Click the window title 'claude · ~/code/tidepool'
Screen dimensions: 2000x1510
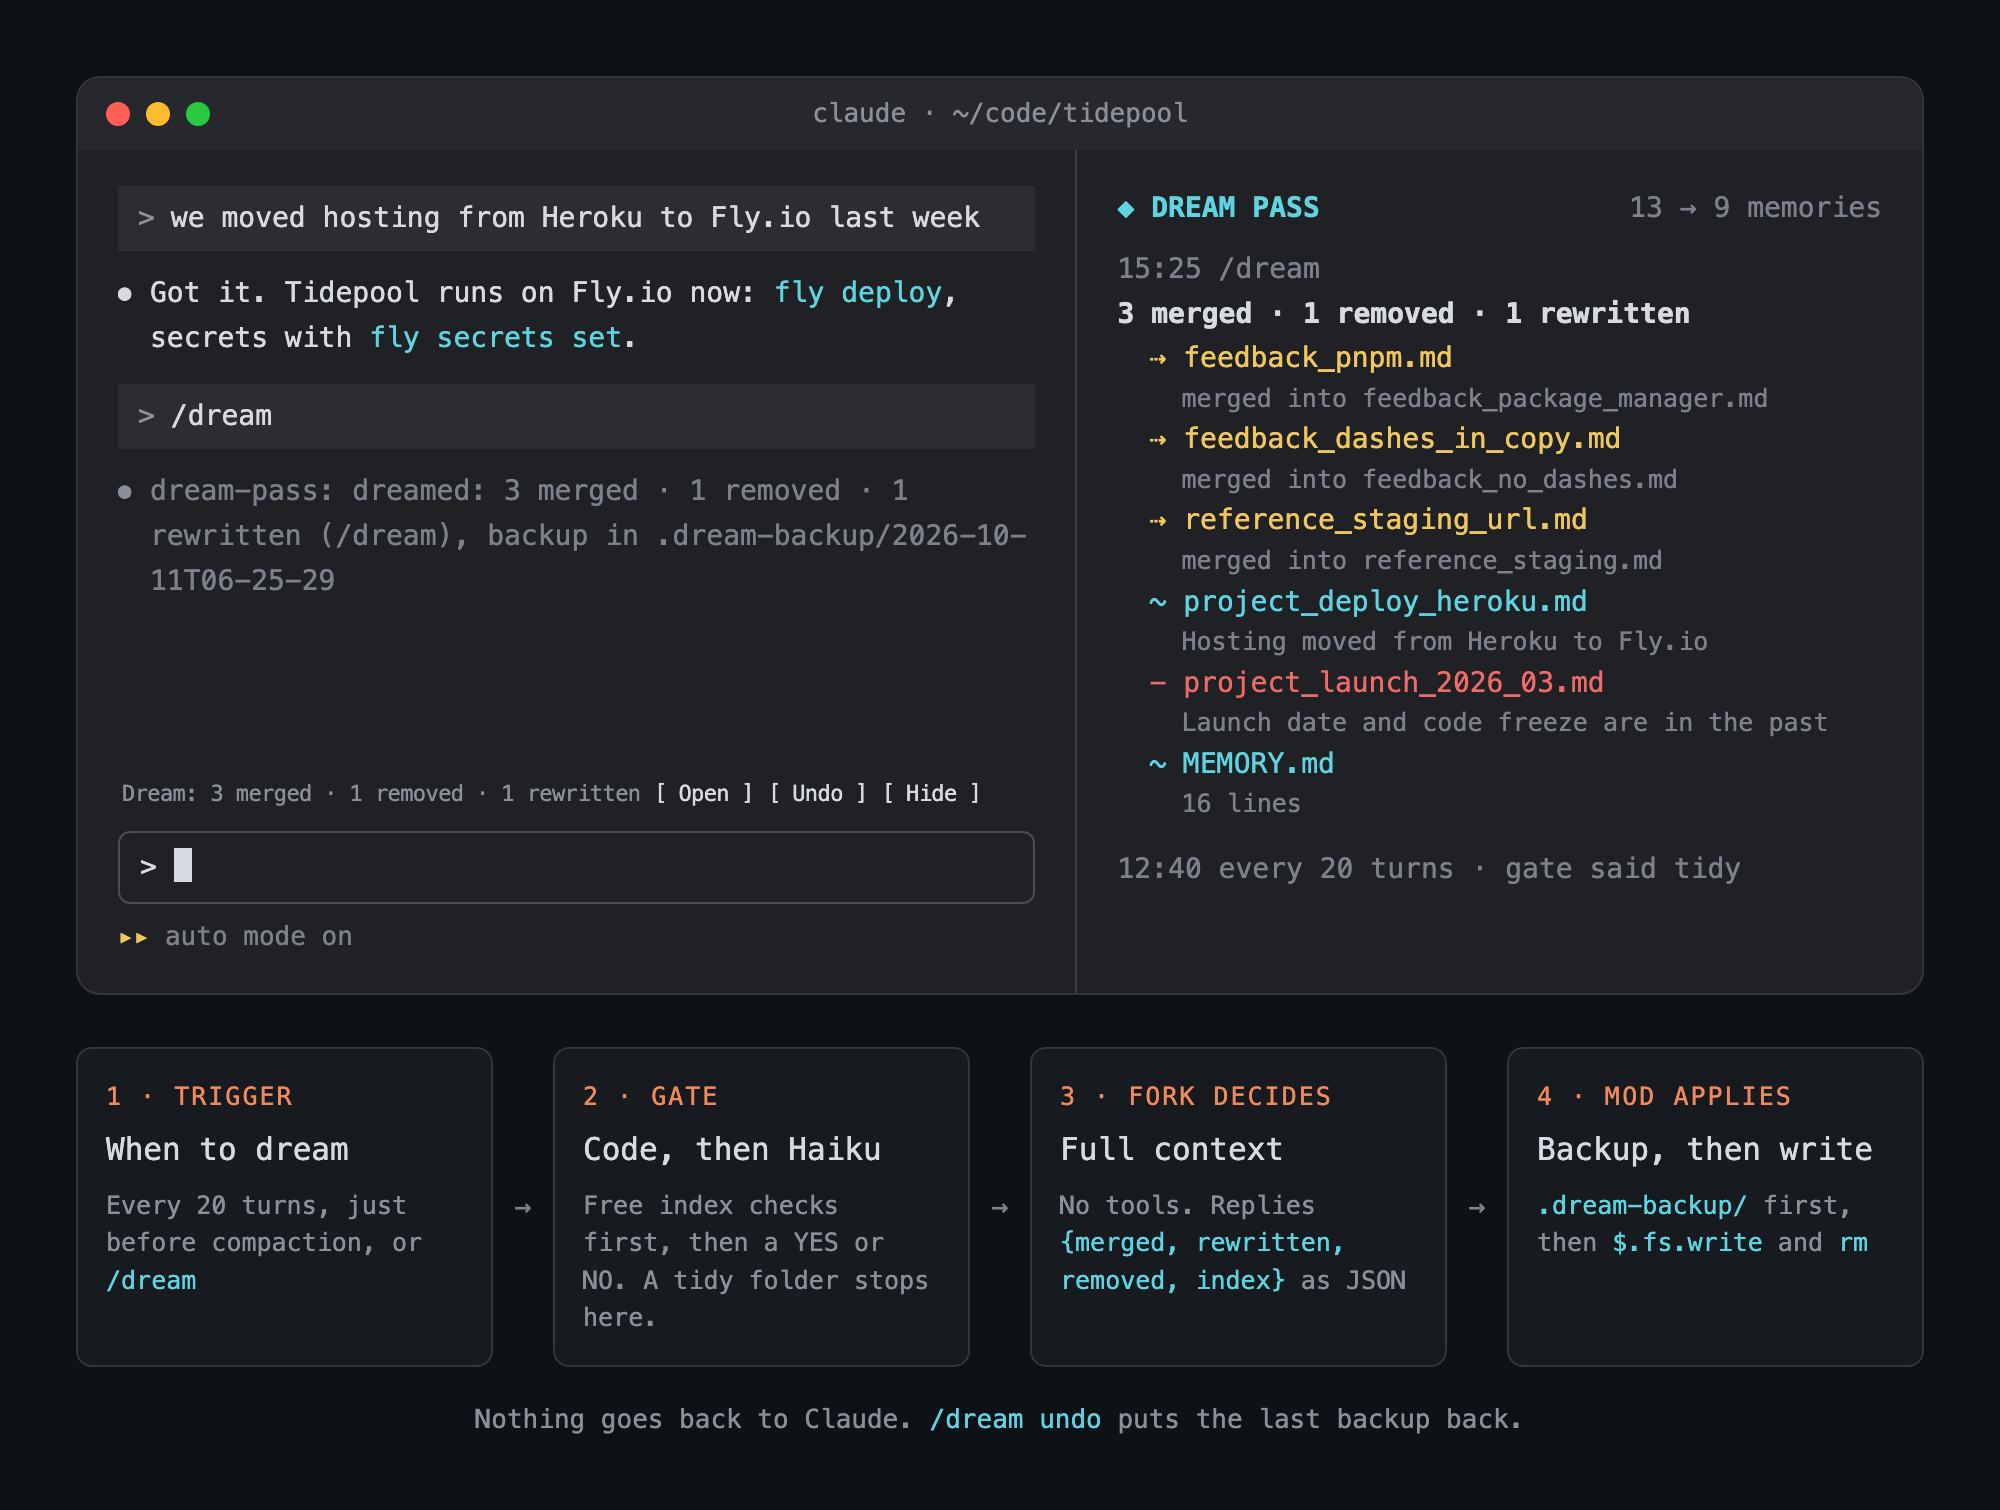[1000, 114]
